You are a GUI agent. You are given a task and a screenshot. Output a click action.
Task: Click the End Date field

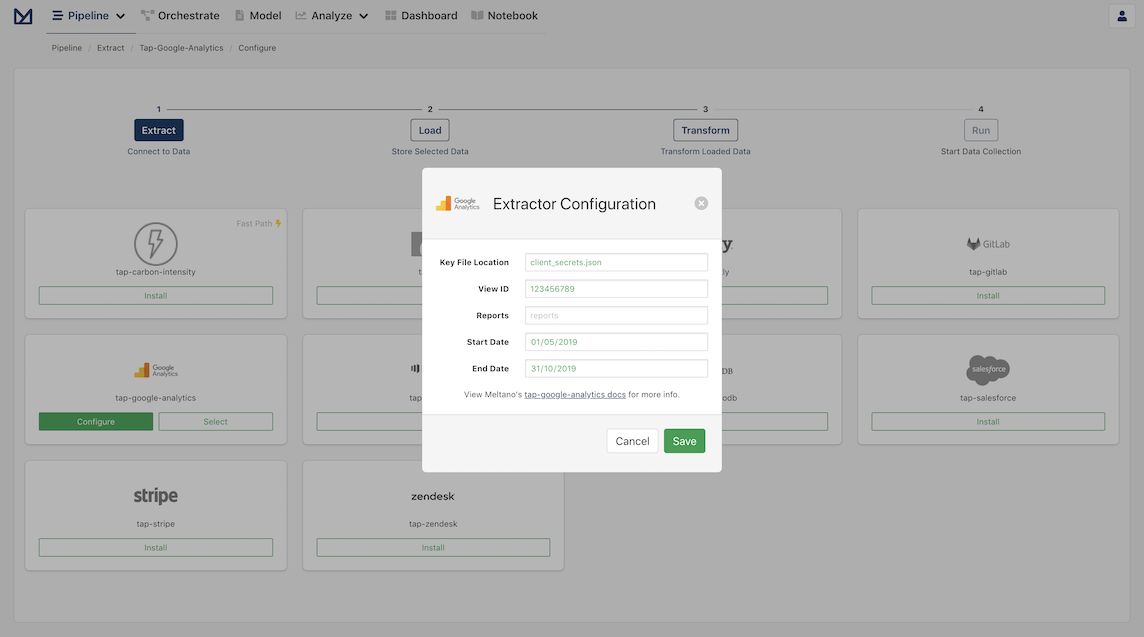pos(616,368)
